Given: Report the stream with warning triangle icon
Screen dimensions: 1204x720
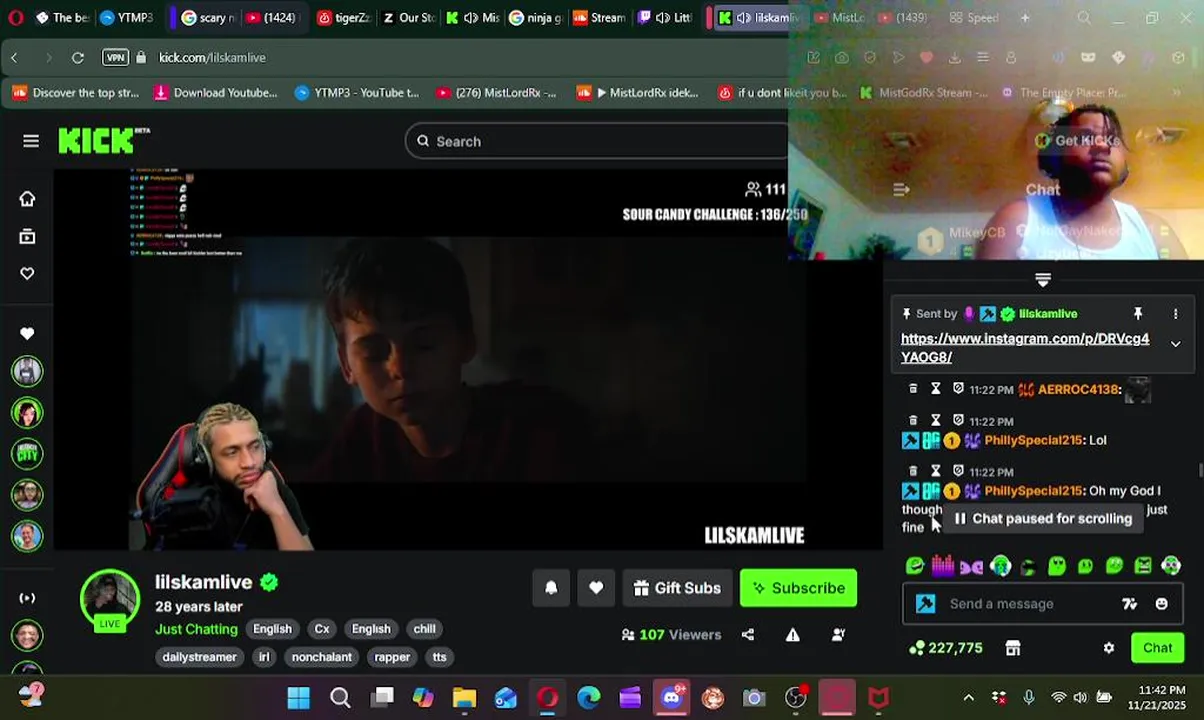Looking at the screenshot, I should click(793, 634).
